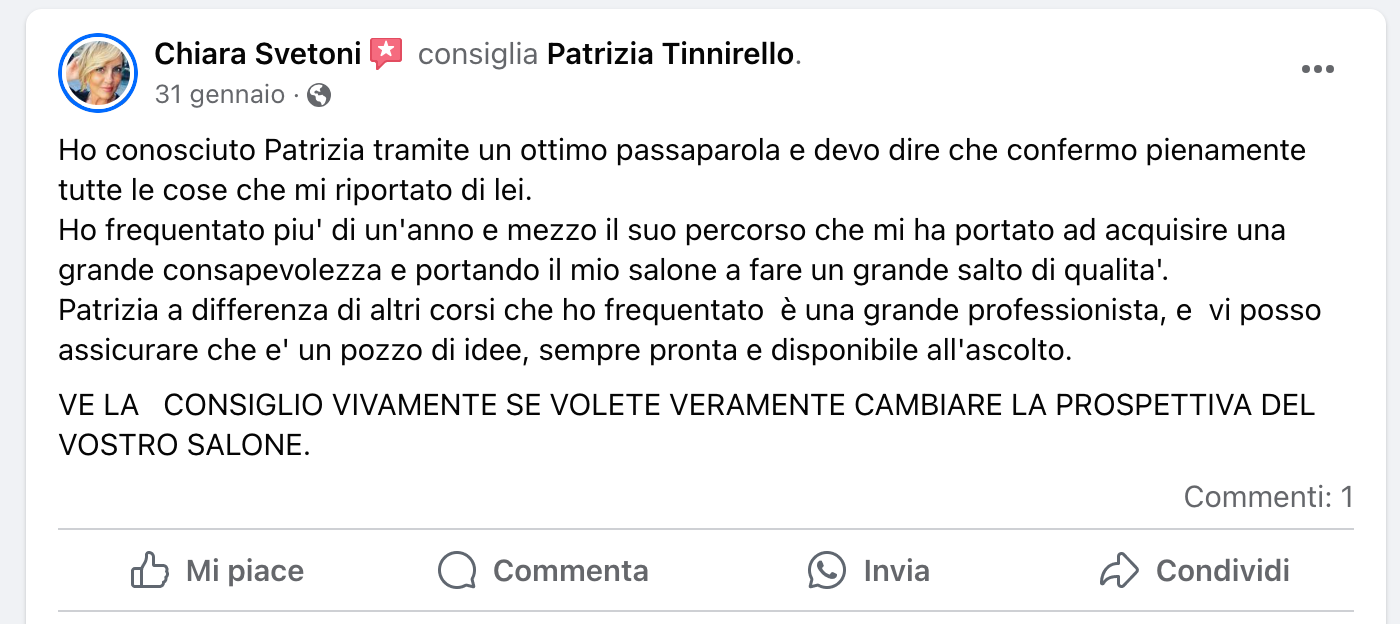Click the word consiglia in the header
Image resolution: width=1400 pixels, height=624 pixels.
tap(478, 54)
